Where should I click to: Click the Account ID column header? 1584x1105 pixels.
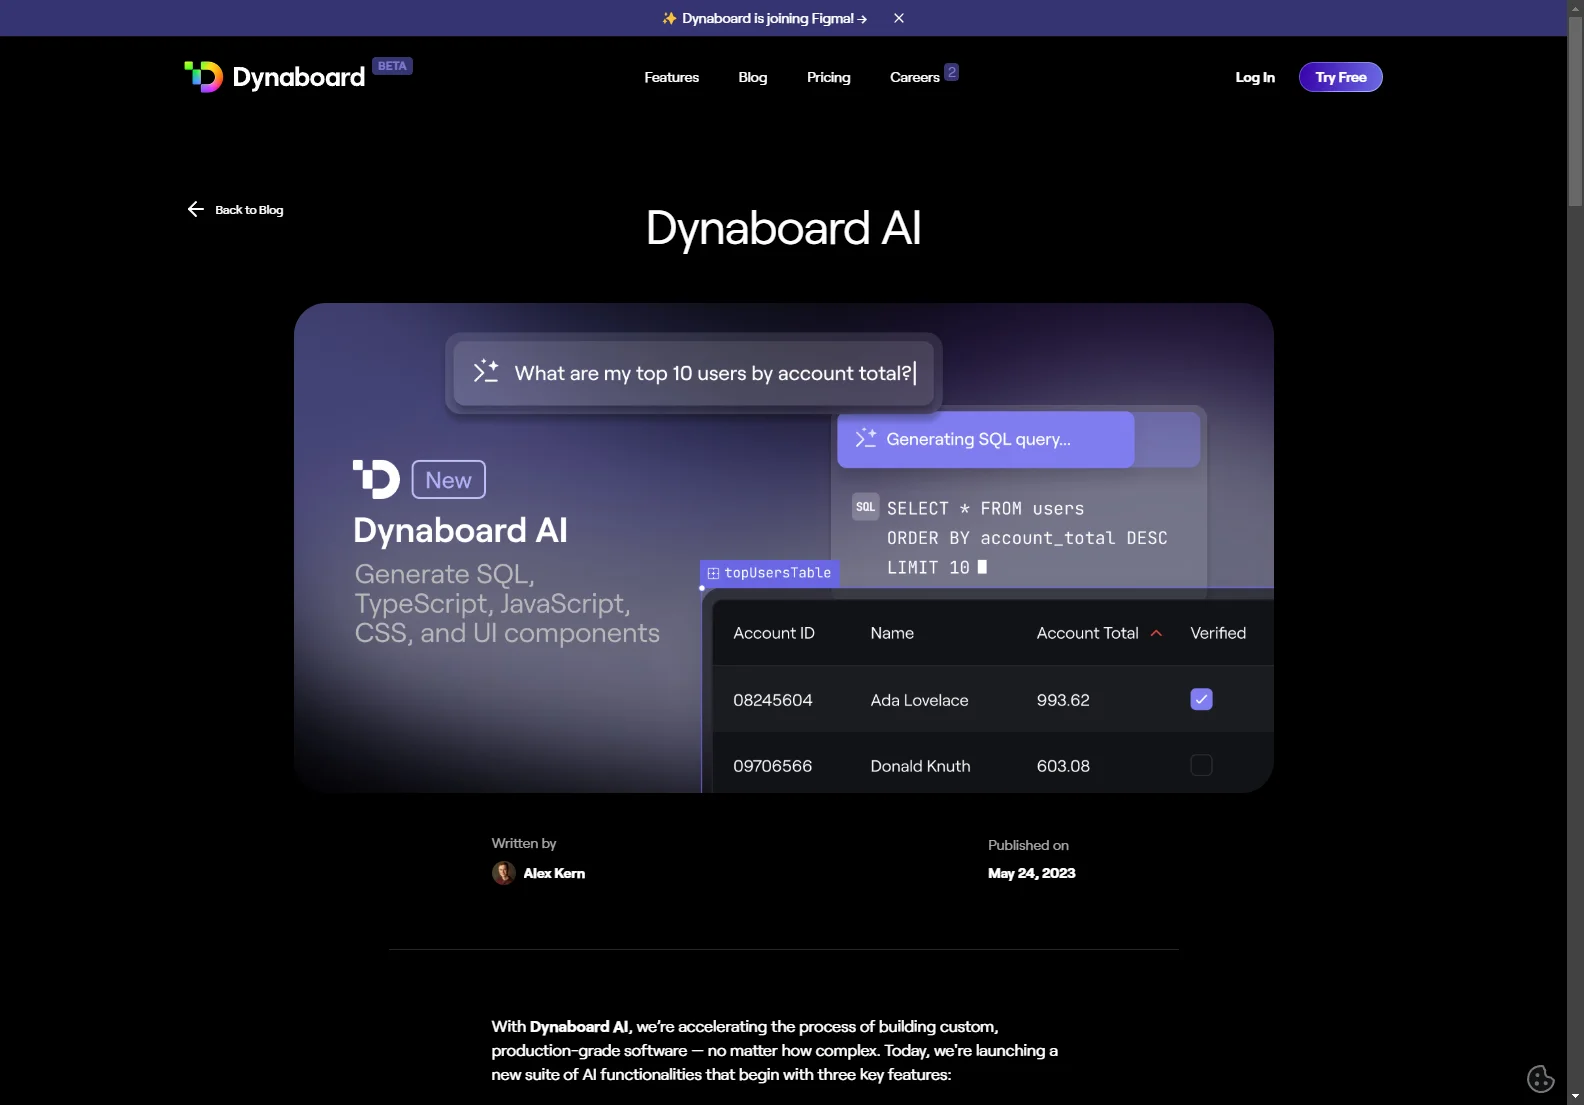click(x=774, y=633)
